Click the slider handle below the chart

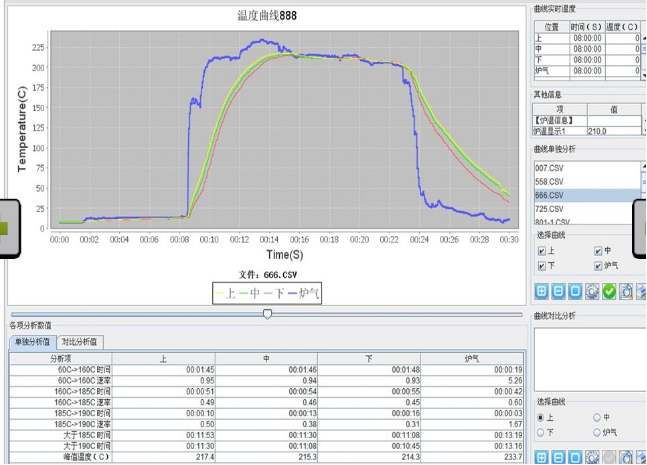pos(267,314)
